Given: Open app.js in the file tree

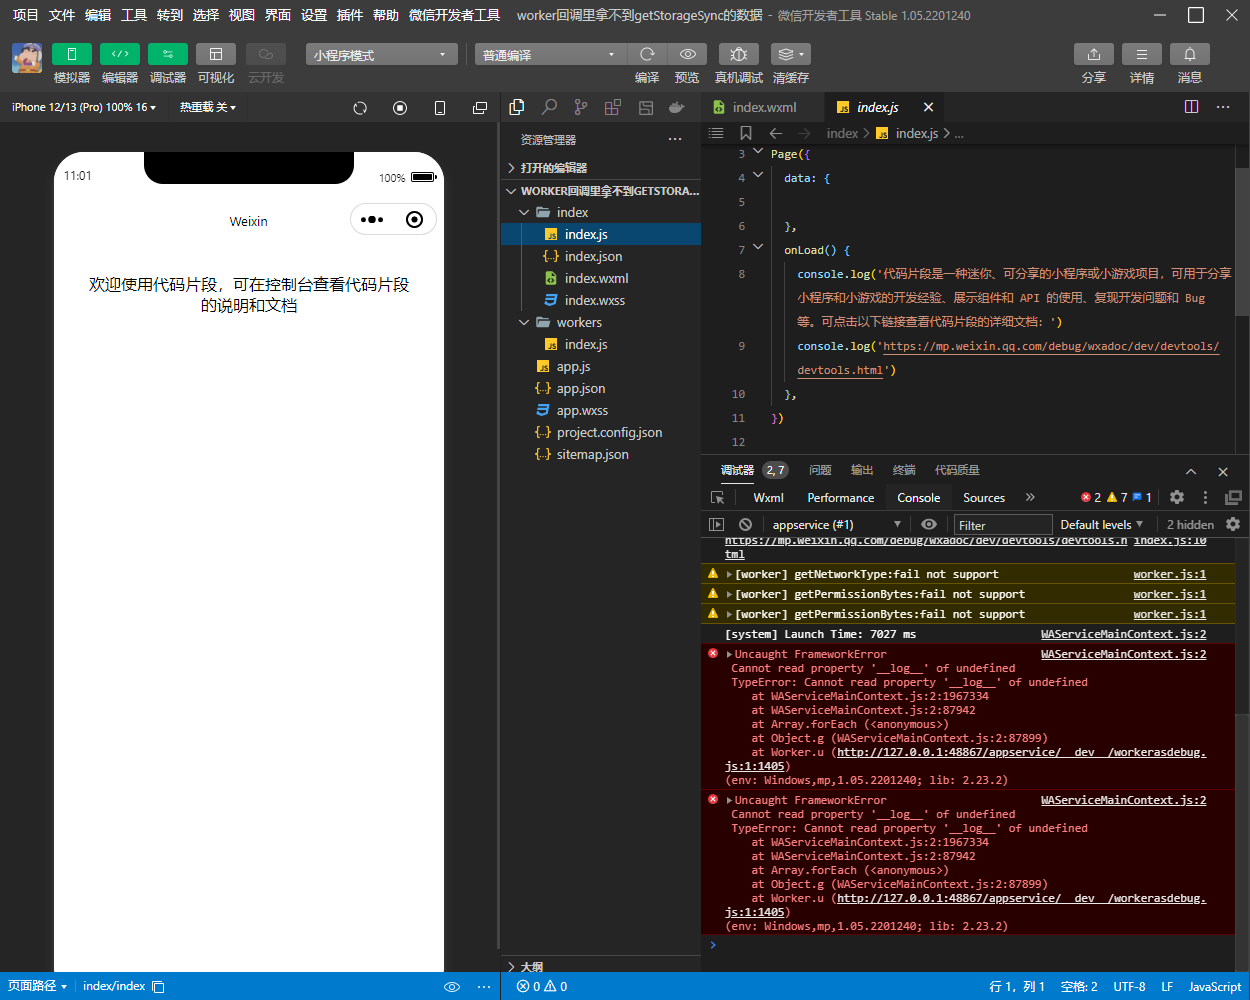Looking at the screenshot, I should coord(601,366).
